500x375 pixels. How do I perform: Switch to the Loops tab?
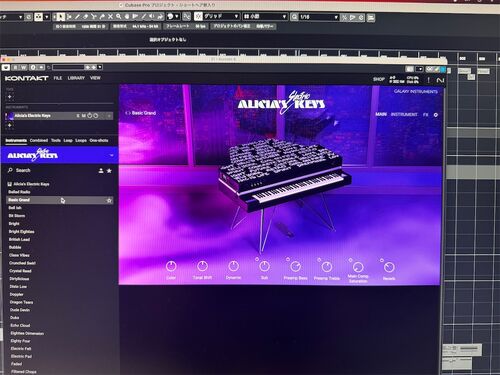(81, 141)
